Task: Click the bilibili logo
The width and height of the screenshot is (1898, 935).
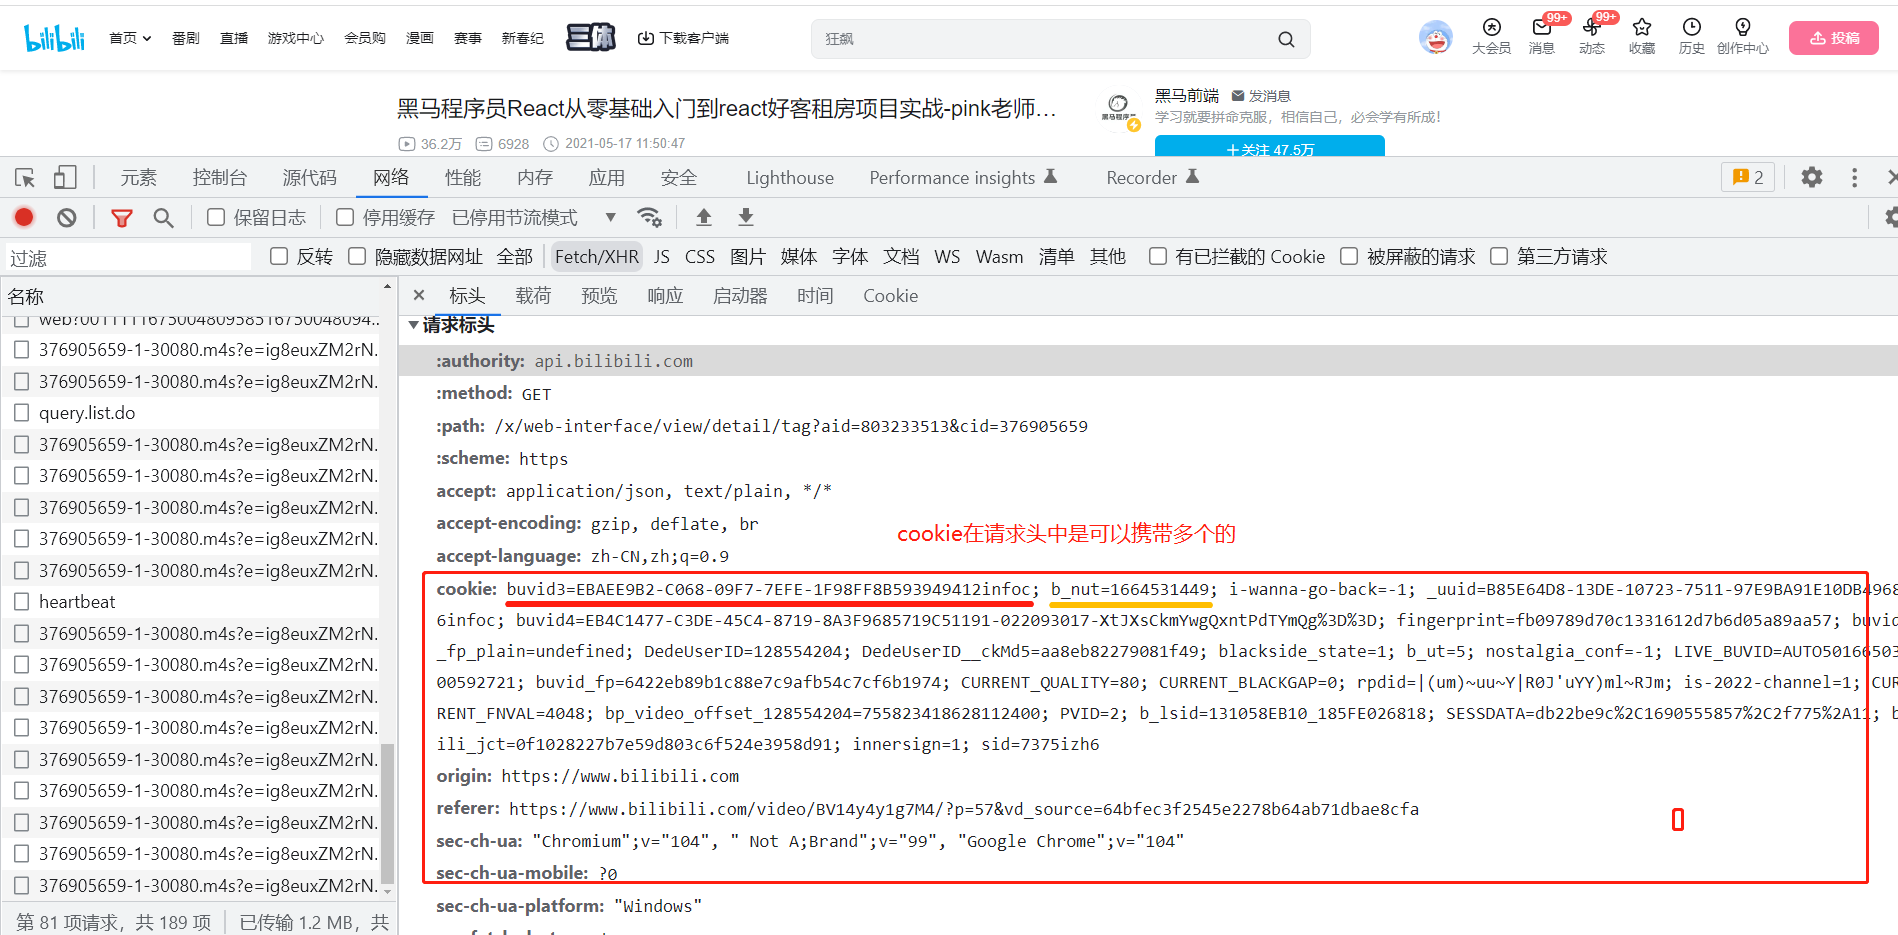Action: pyautogui.click(x=55, y=38)
